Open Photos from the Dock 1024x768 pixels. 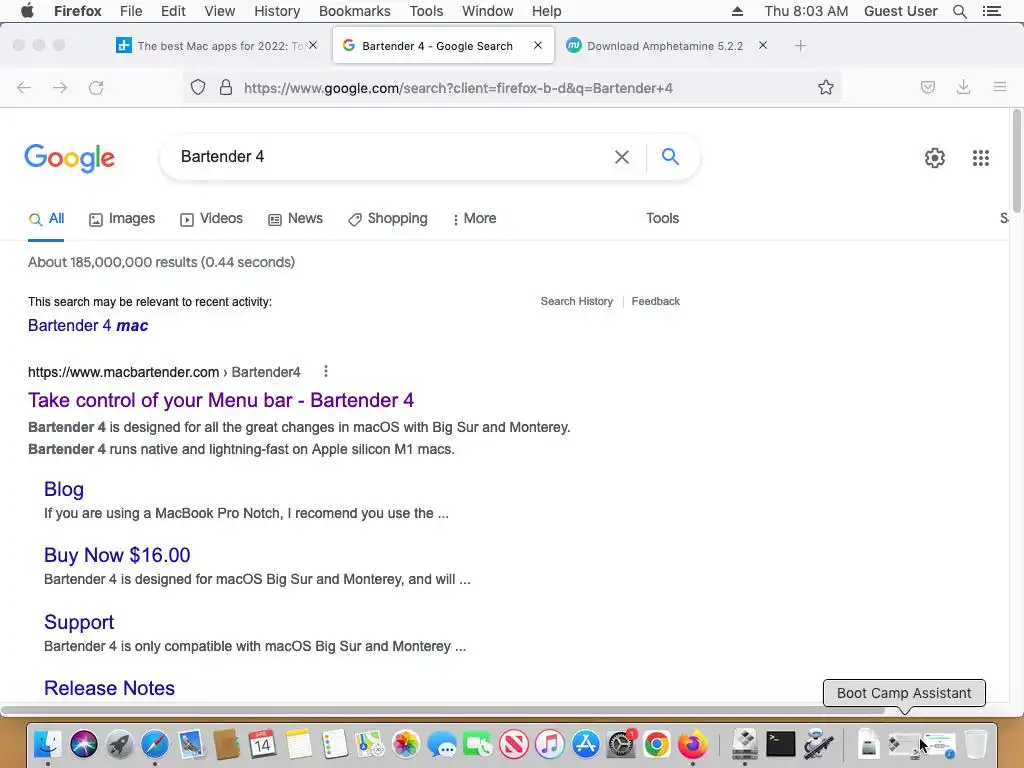406,744
